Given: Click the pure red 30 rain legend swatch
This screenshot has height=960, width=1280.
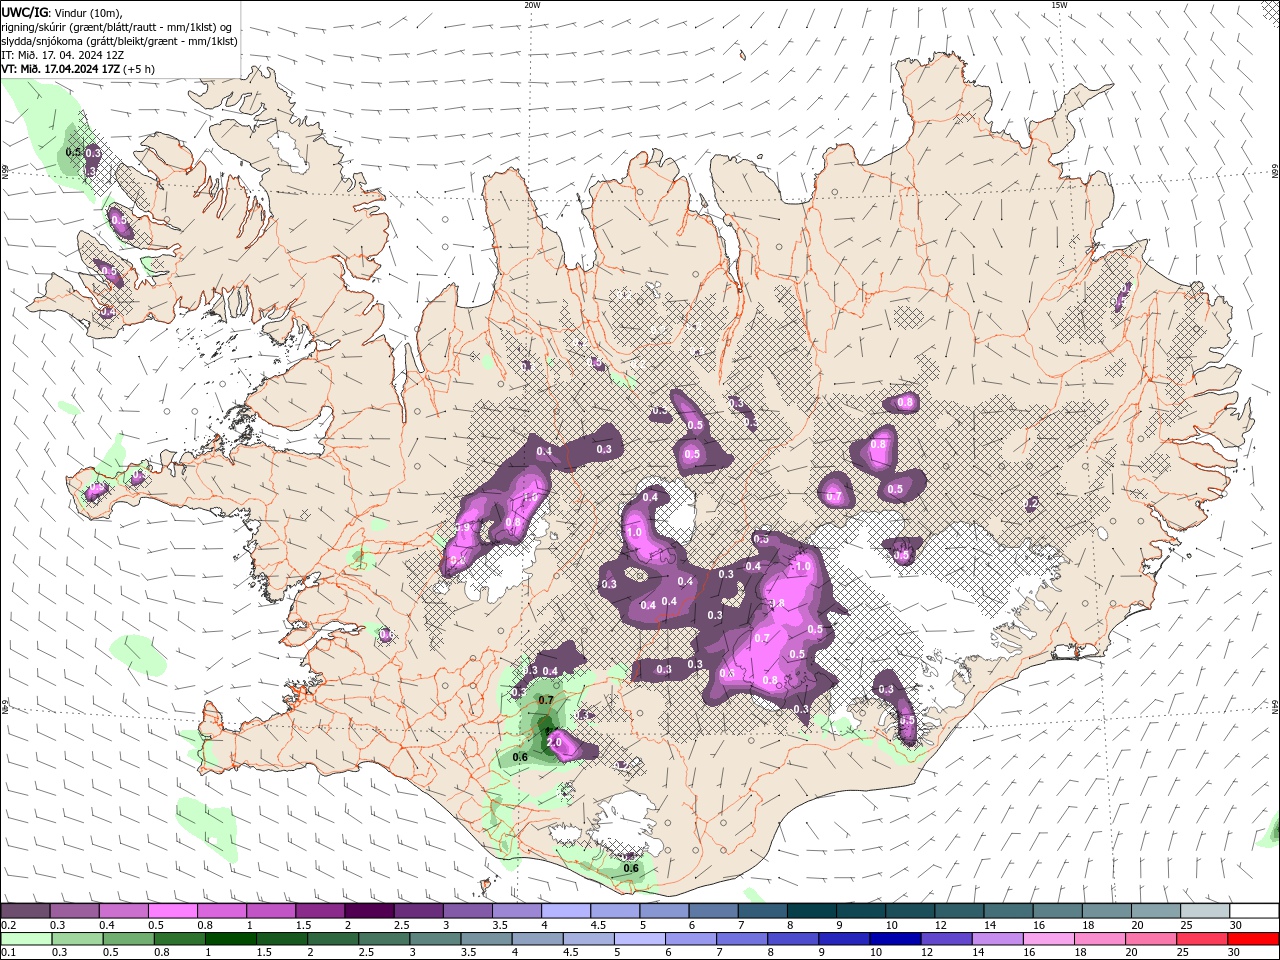Looking at the screenshot, I should click(1253, 940).
